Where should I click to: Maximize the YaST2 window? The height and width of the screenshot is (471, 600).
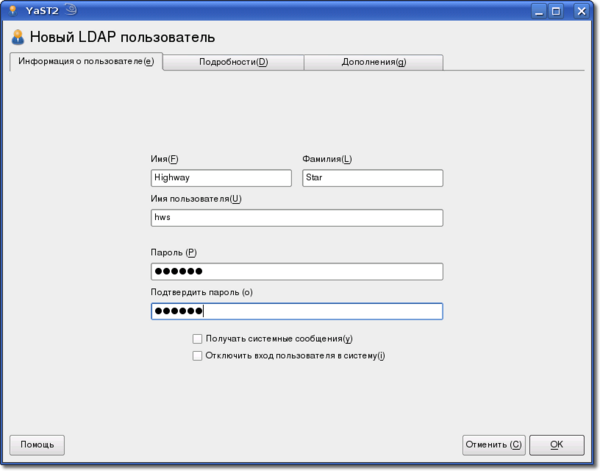click(x=556, y=10)
